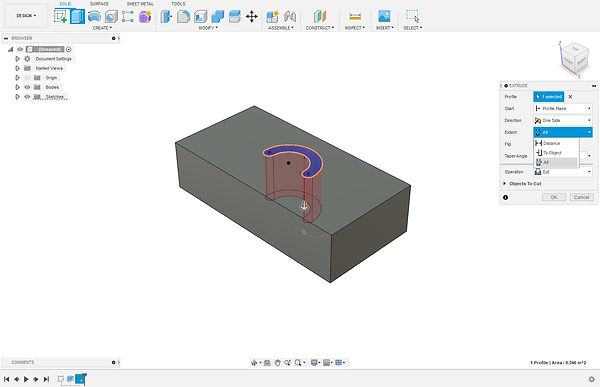The width and height of the screenshot is (600, 387).
Task: Click the Fit zoom magnifier icon
Action: tap(298, 363)
